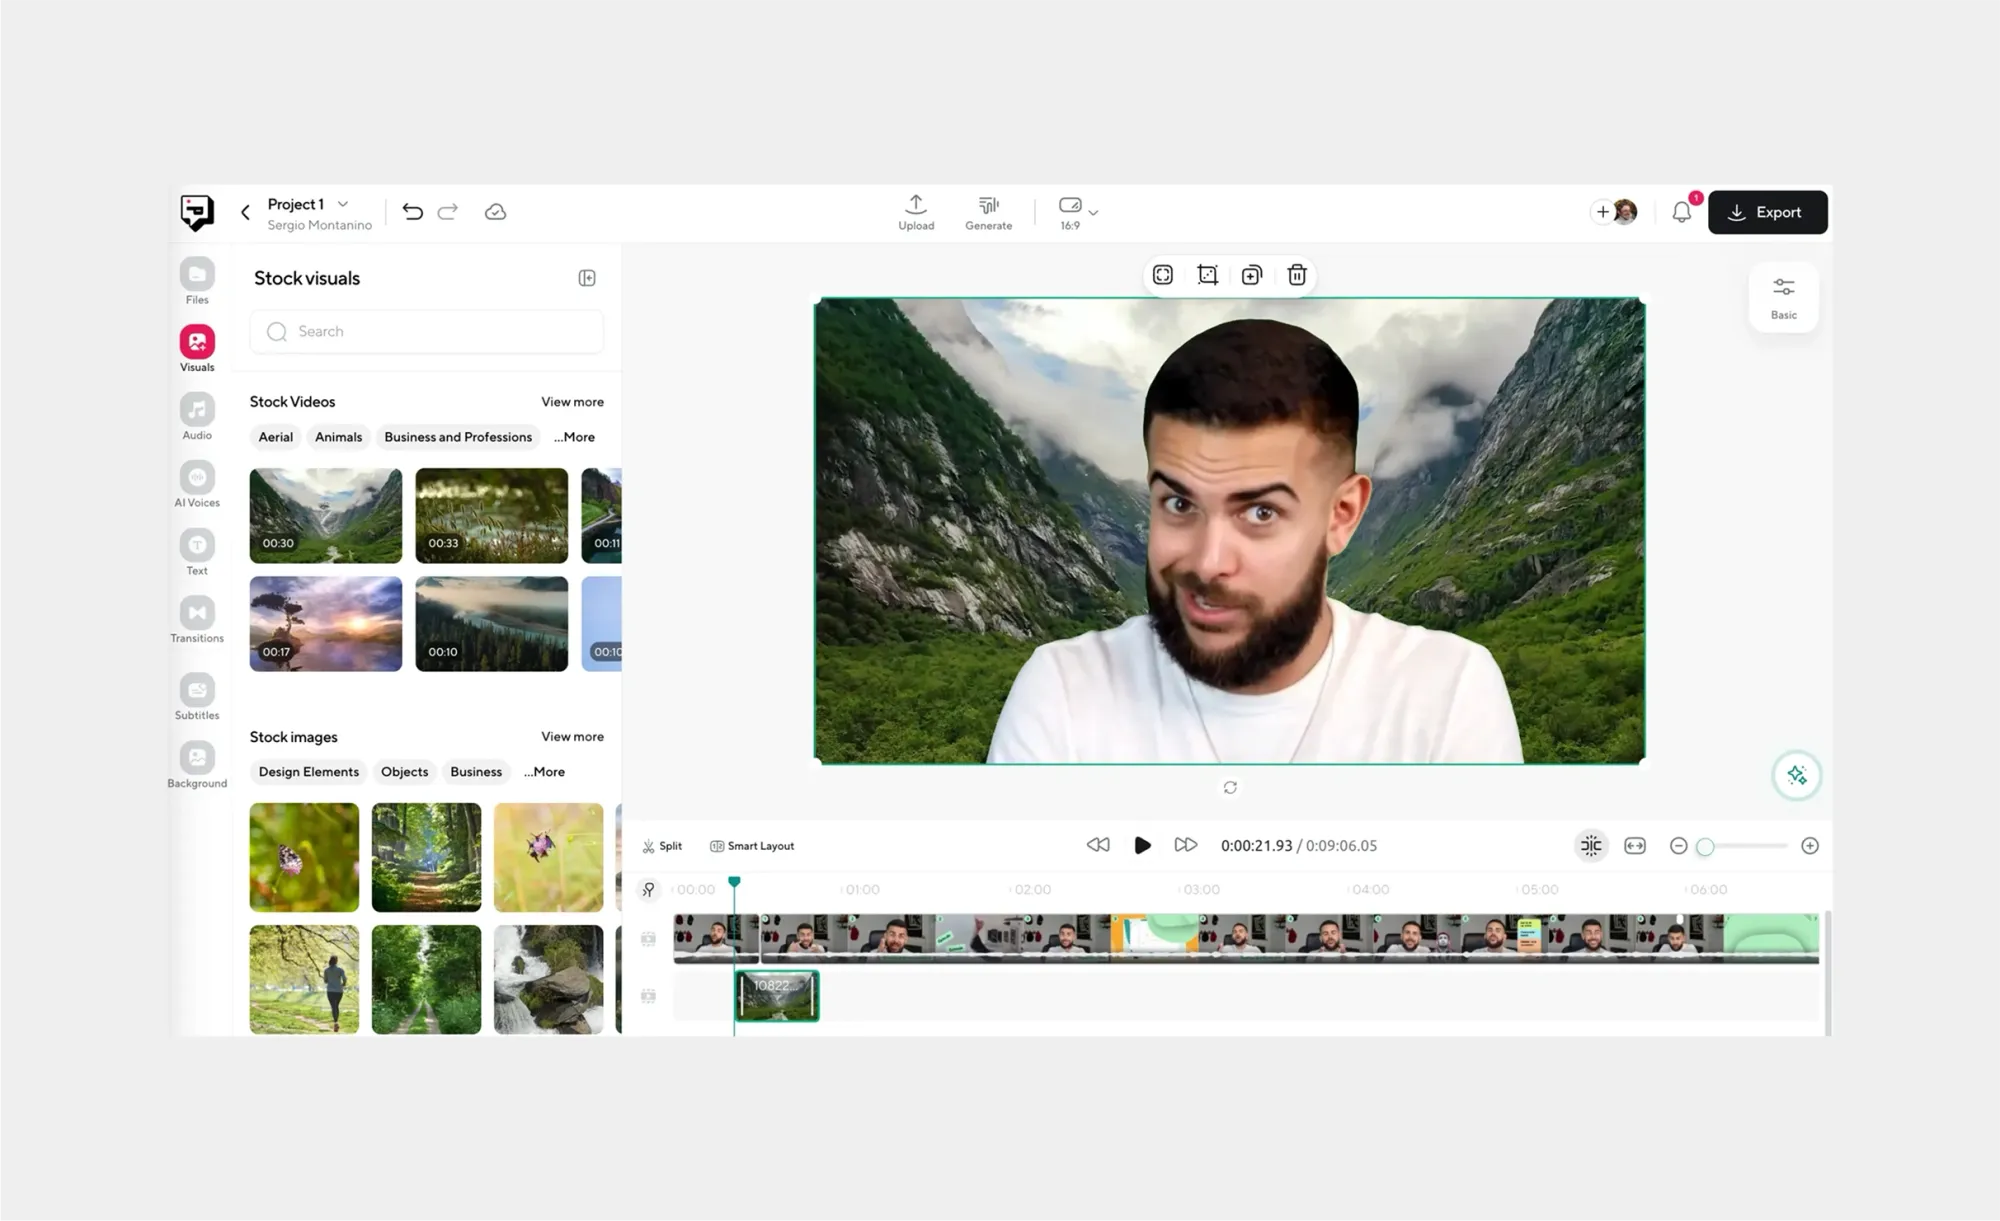The width and height of the screenshot is (2000, 1221).
Task: Expand ...More categories under Stock Videos
Action: coord(574,437)
